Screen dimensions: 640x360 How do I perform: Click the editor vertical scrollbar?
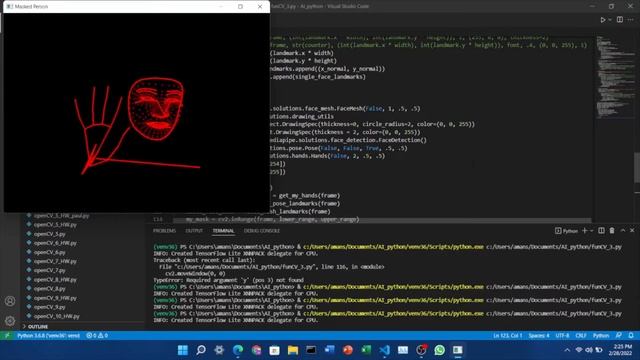[x=637, y=167]
